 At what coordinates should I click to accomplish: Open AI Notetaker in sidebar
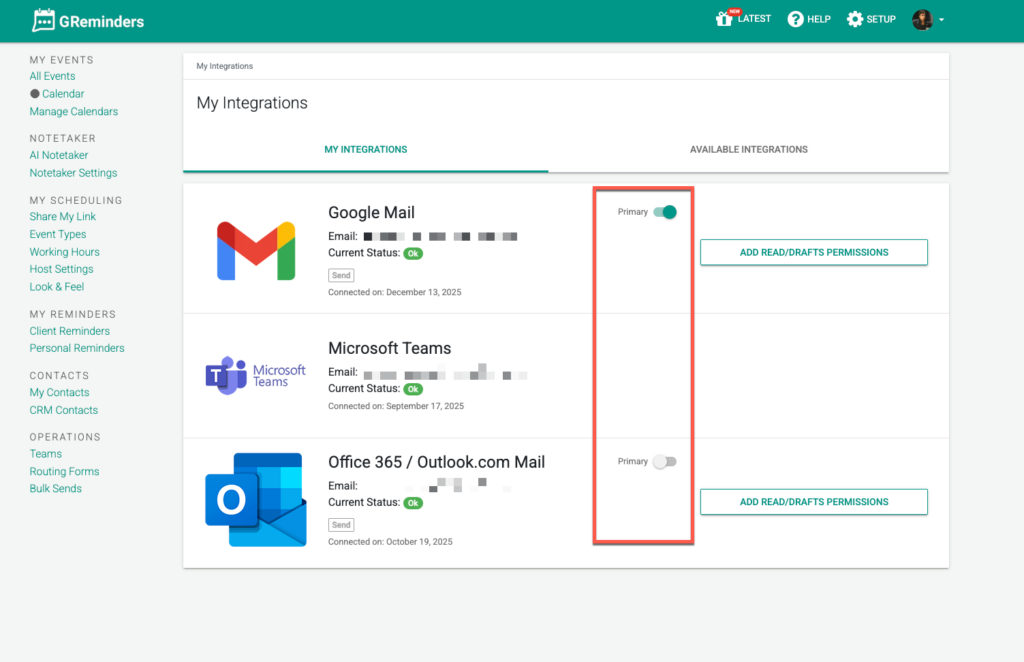click(x=59, y=155)
